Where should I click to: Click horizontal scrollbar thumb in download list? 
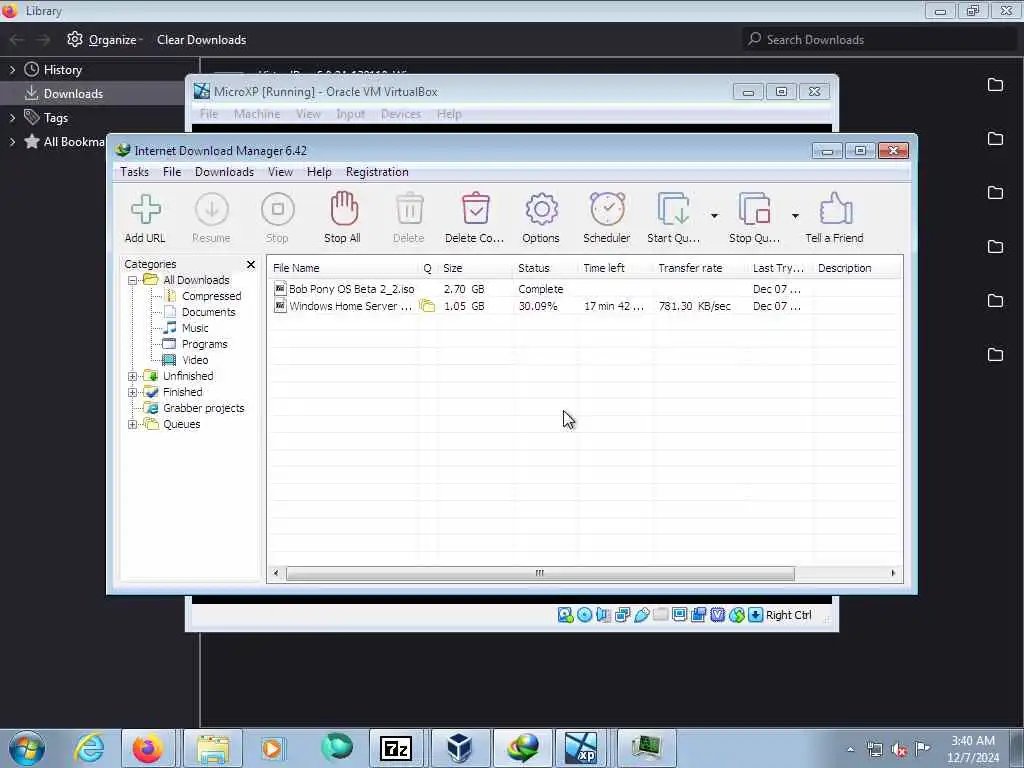(540, 573)
